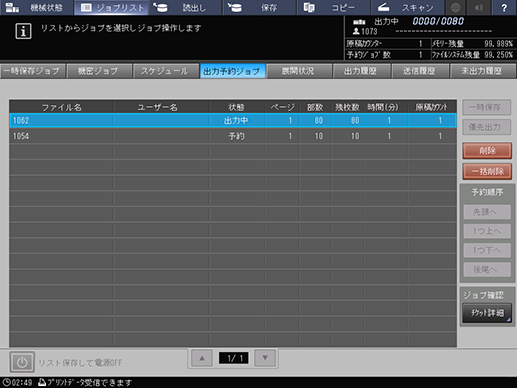Click the ファイル名 column header
Image resolution: width=517 pixels, height=388 pixels.
tap(62, 107)
